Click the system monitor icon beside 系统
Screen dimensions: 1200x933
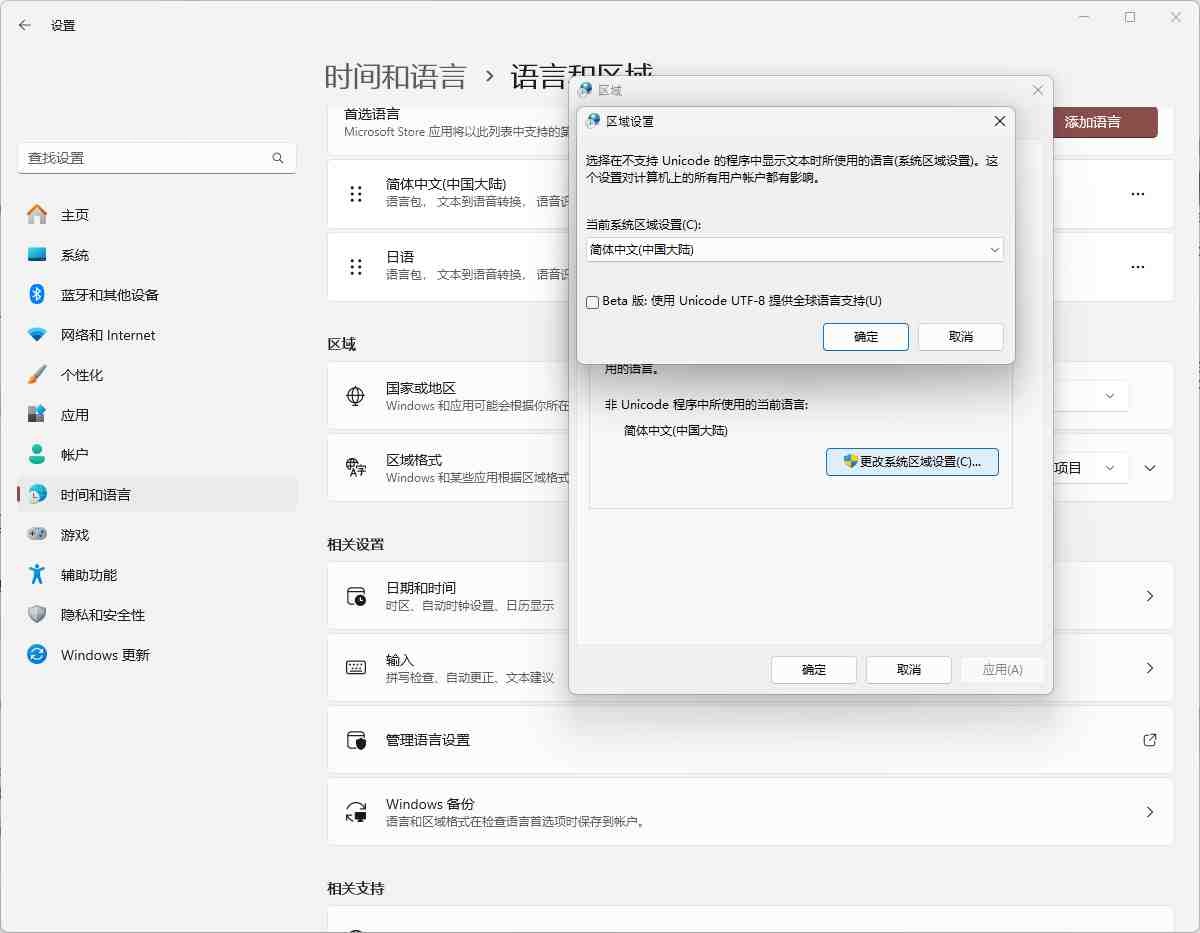point(37,255)
